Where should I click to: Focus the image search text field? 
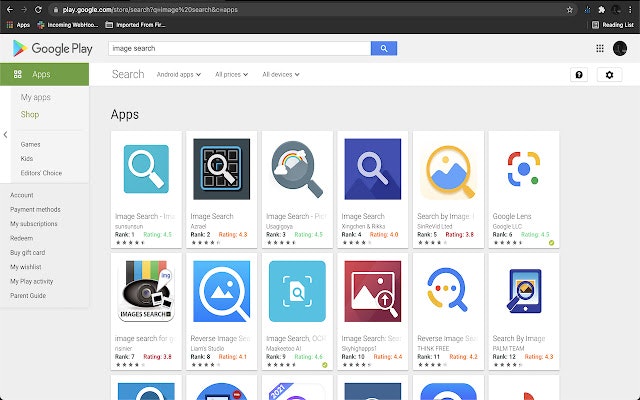pos(240,48)
